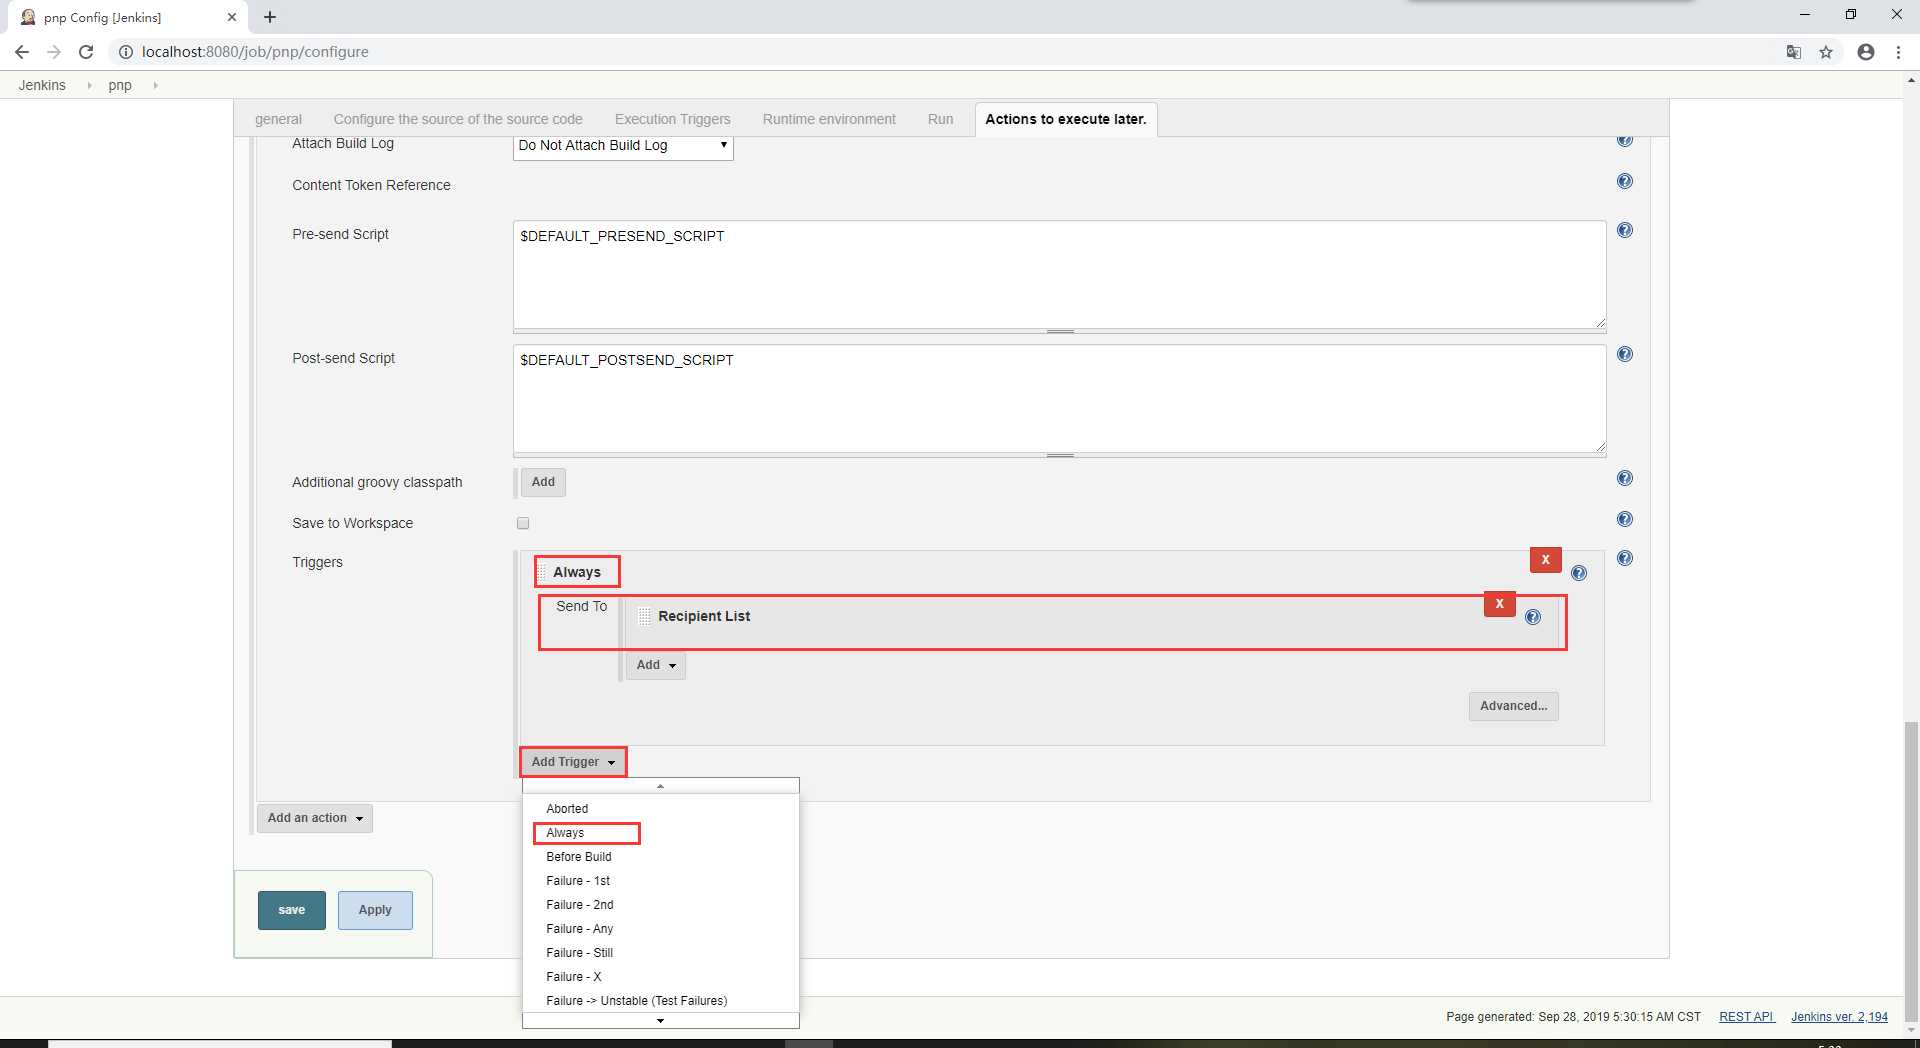Open REST API link
Screen dimensions: 1920x1048
(1746, 1017)
